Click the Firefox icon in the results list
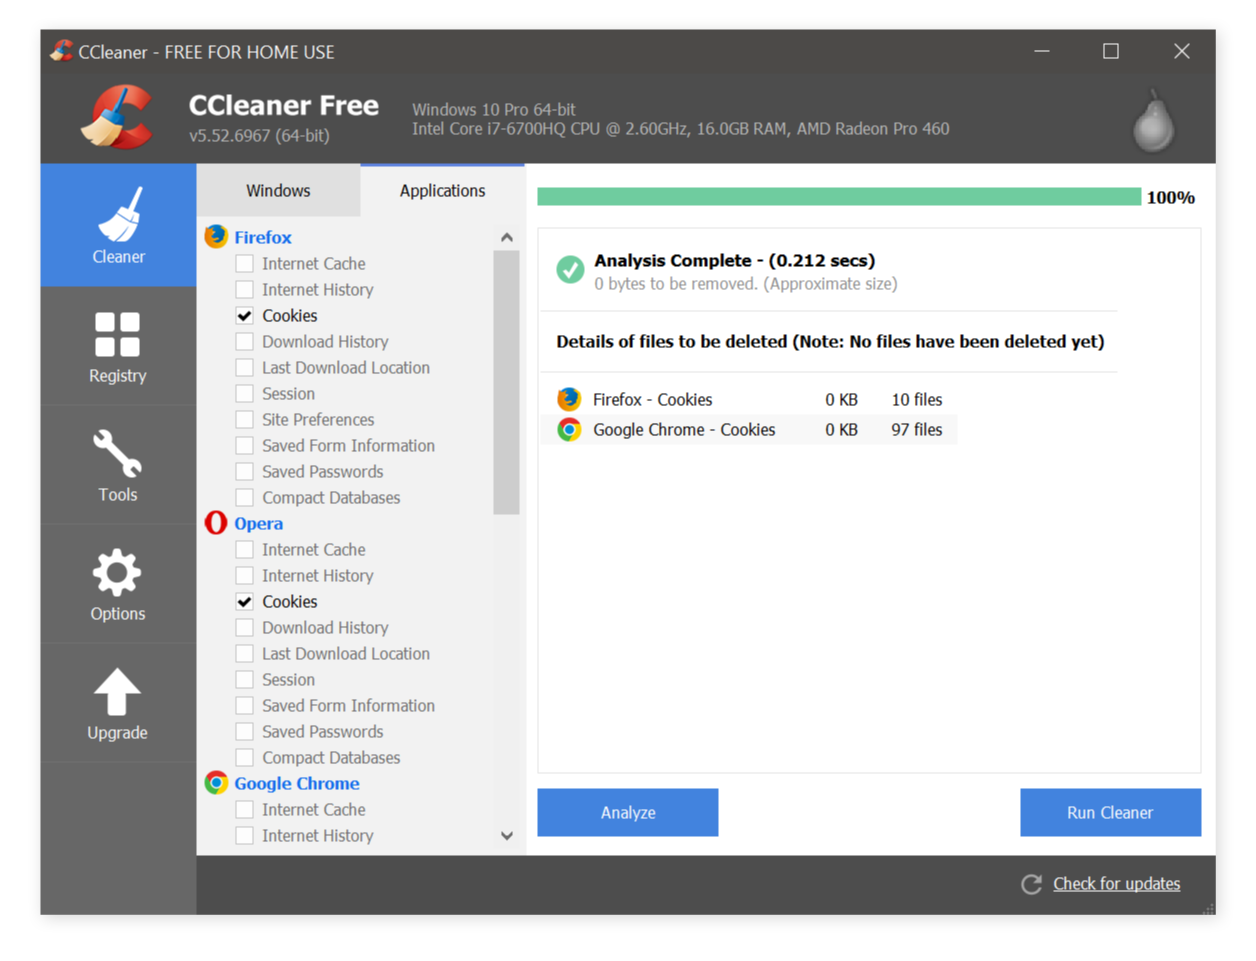The height and width of the screenshot is (961, 1256). pos(569,399)
